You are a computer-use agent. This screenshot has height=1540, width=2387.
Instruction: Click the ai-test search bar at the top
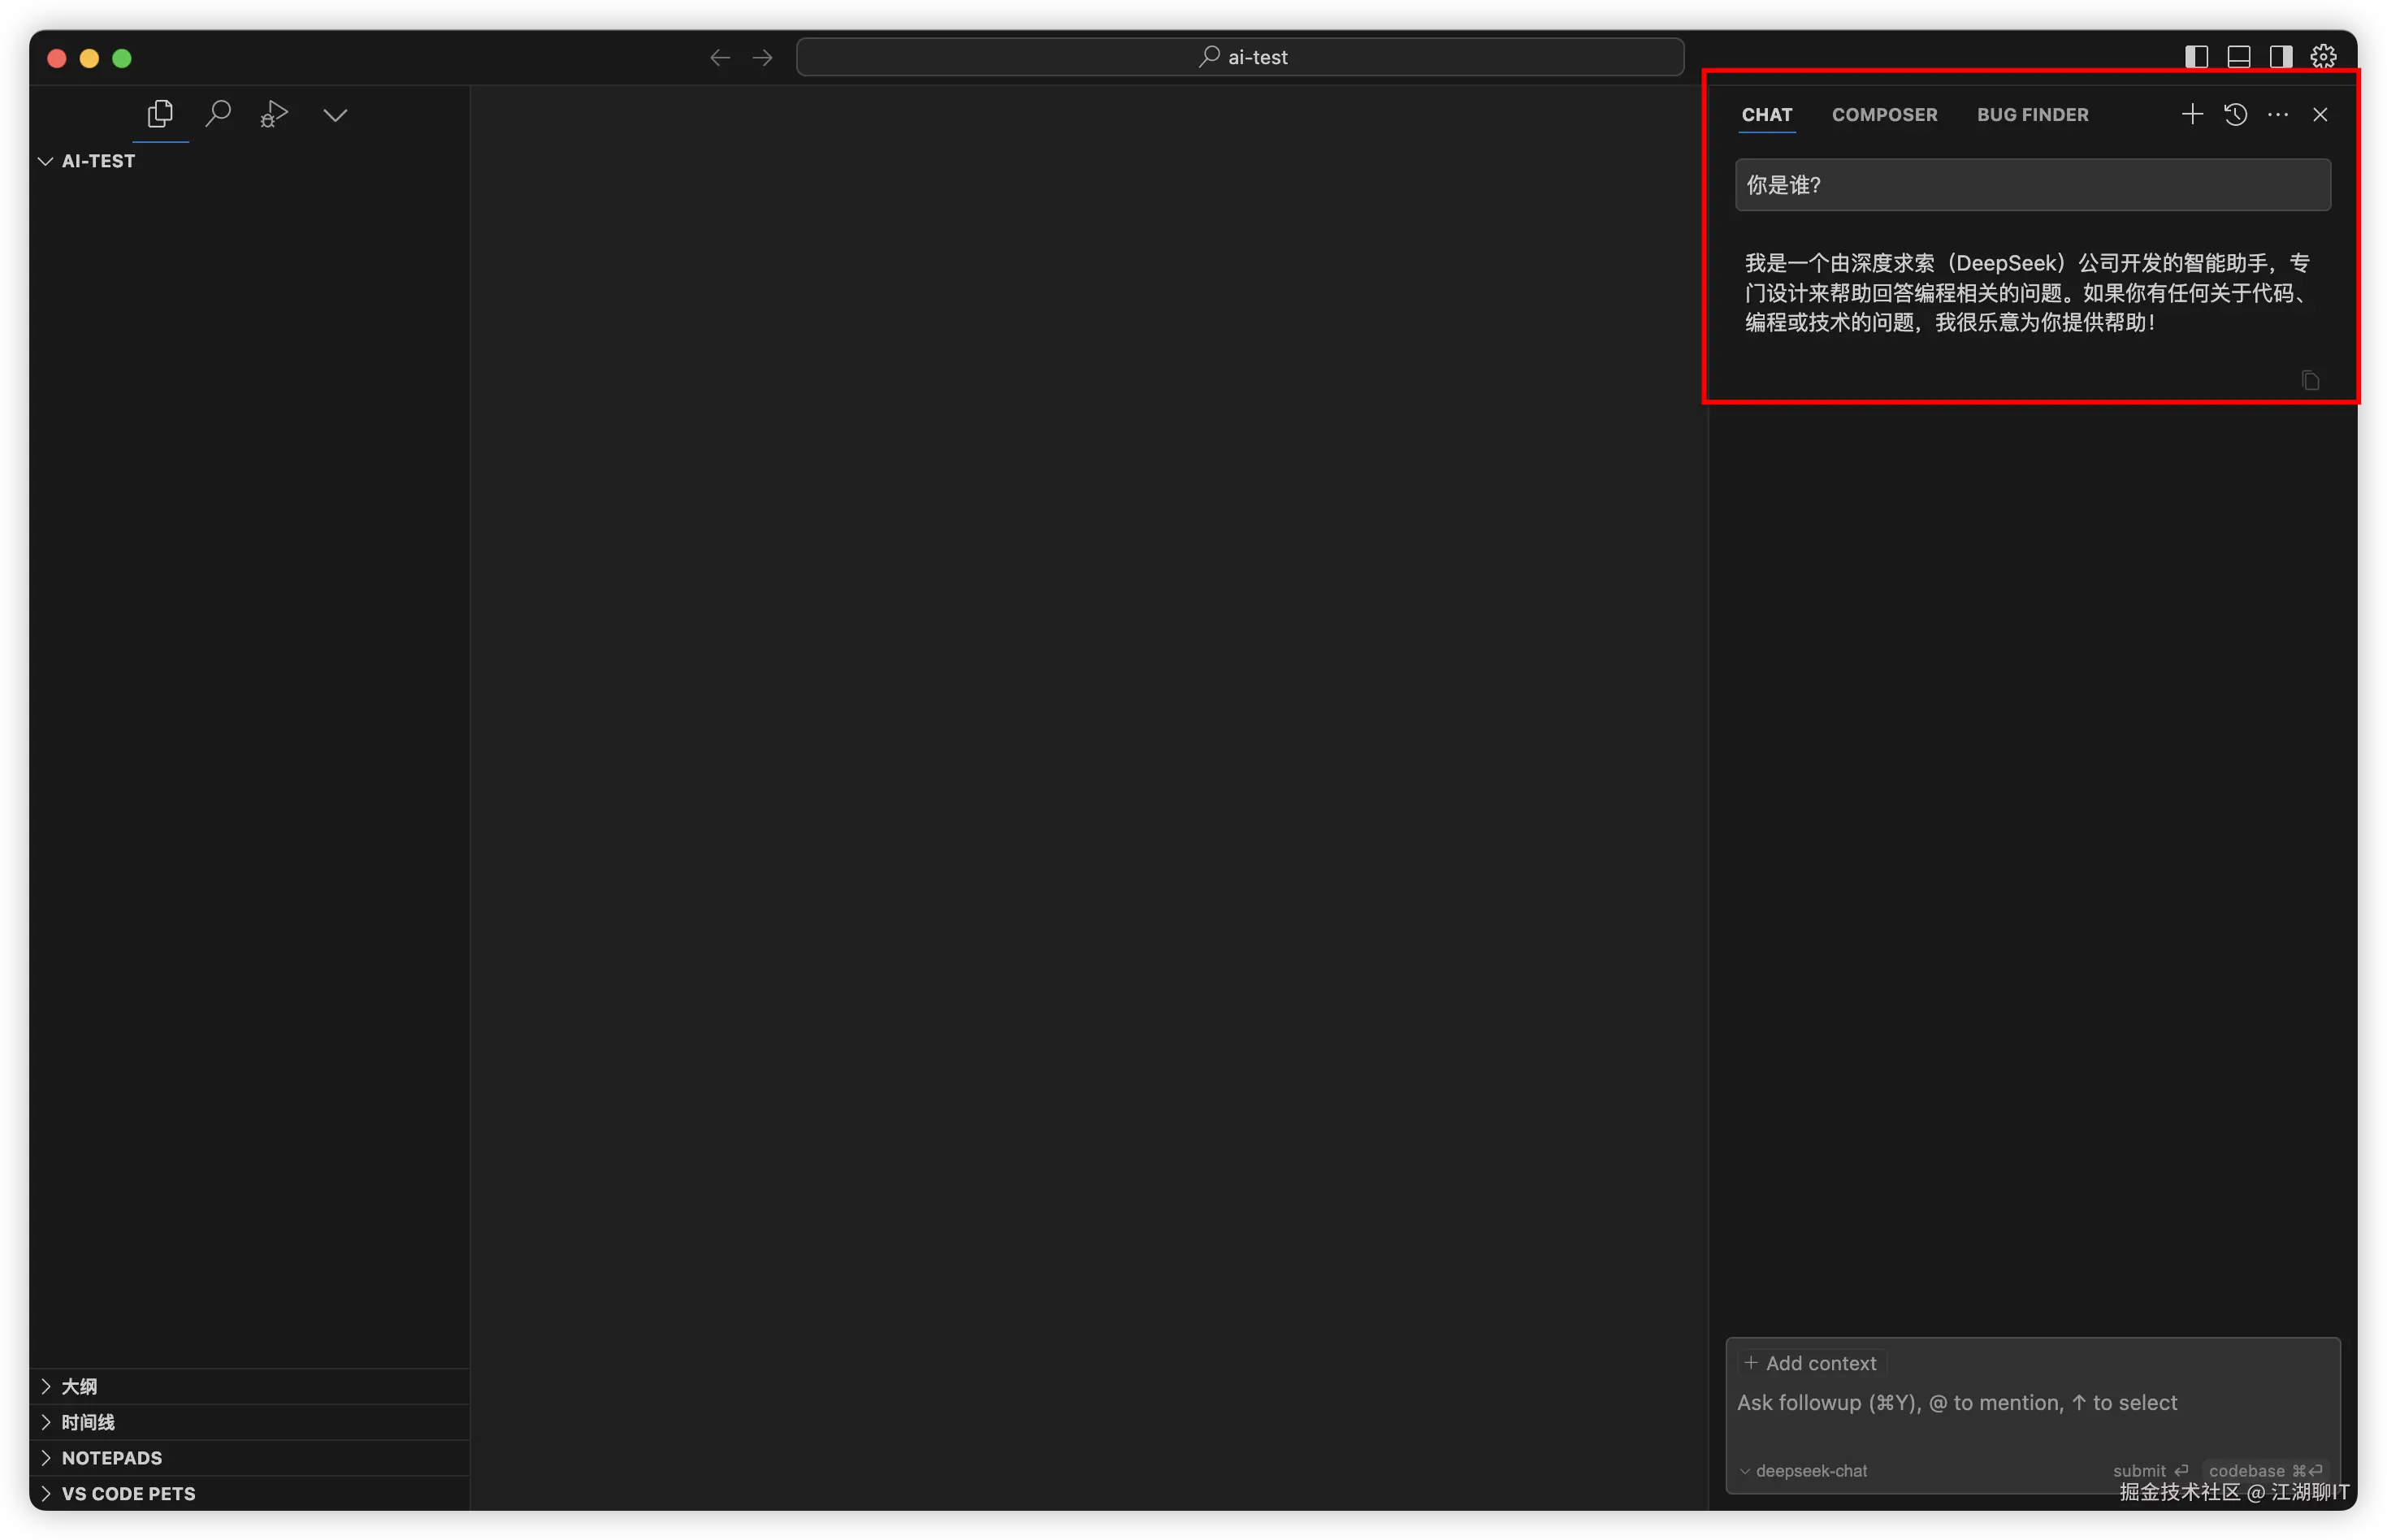click(x=1240, y=56)
